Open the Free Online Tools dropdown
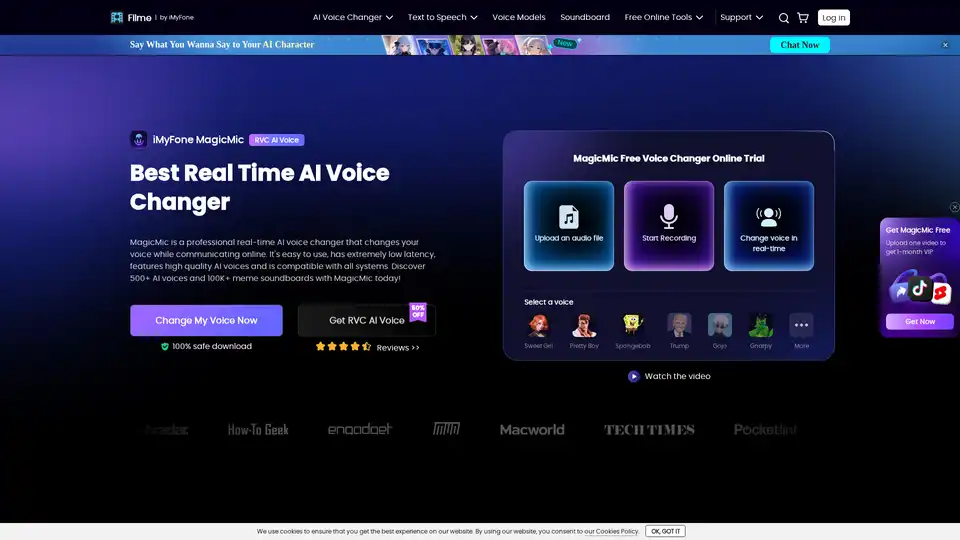Viewport: 960px width, 540px height. coord(664,18)
